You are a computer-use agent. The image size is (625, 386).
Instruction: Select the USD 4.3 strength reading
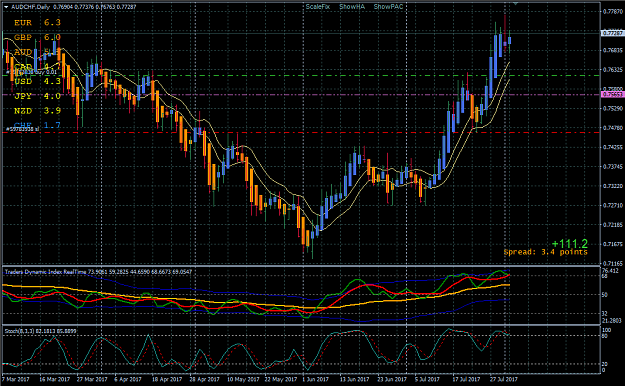click(x=37, y=81)
